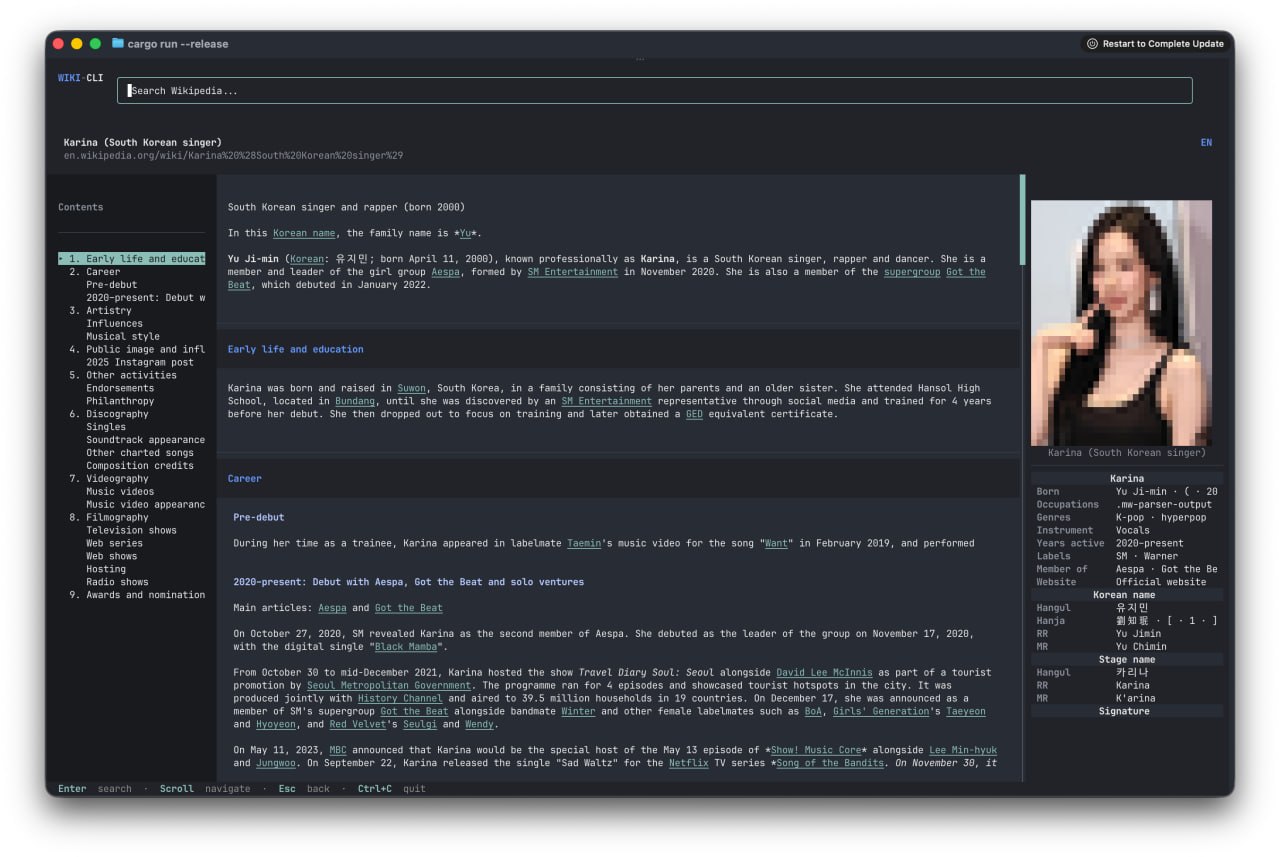Click the SM · Warner labels value
The width and height of the screenshot is (1280, 857).
1147,556
